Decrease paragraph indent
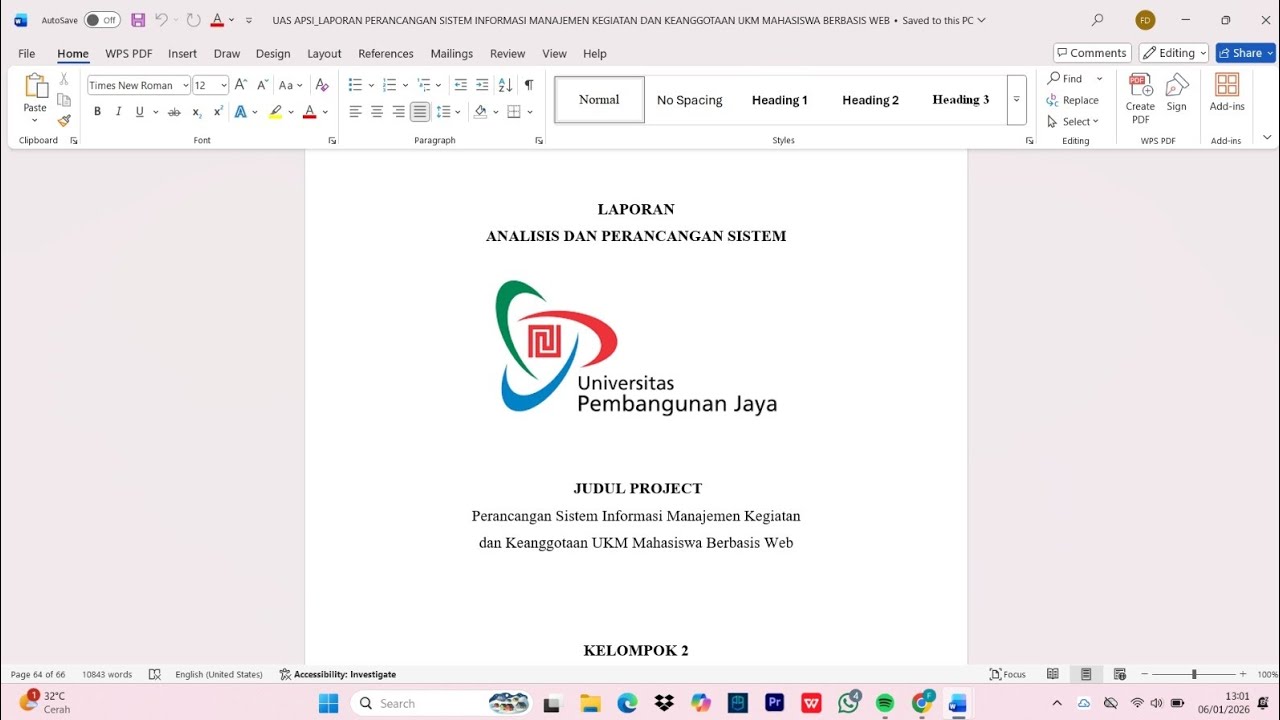1280x720 pixels. 460,85
